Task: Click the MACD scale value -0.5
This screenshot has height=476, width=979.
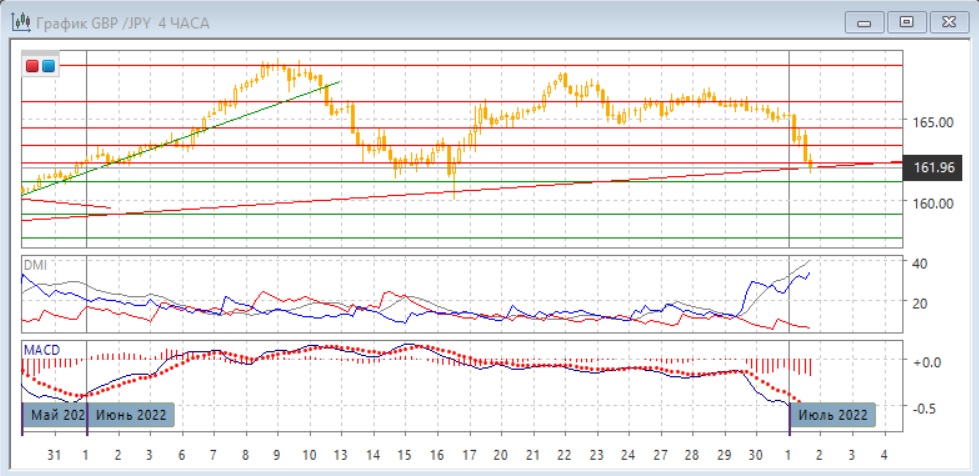Action: pyautogui.click(x=927, y=407)
